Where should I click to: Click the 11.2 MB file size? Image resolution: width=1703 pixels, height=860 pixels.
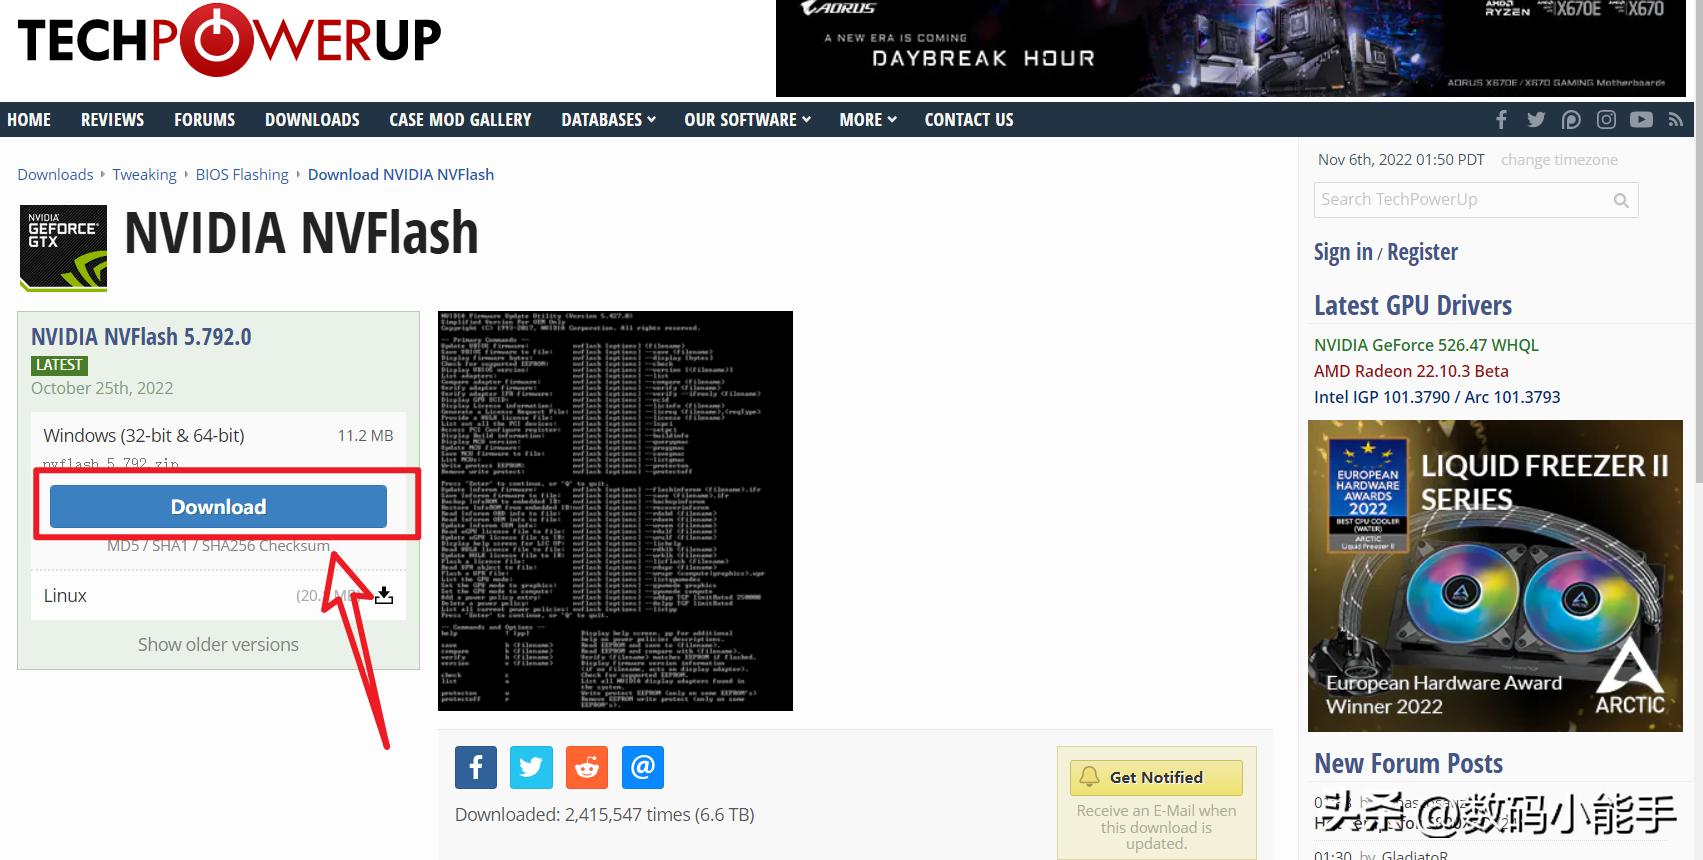tap(365, 436)
